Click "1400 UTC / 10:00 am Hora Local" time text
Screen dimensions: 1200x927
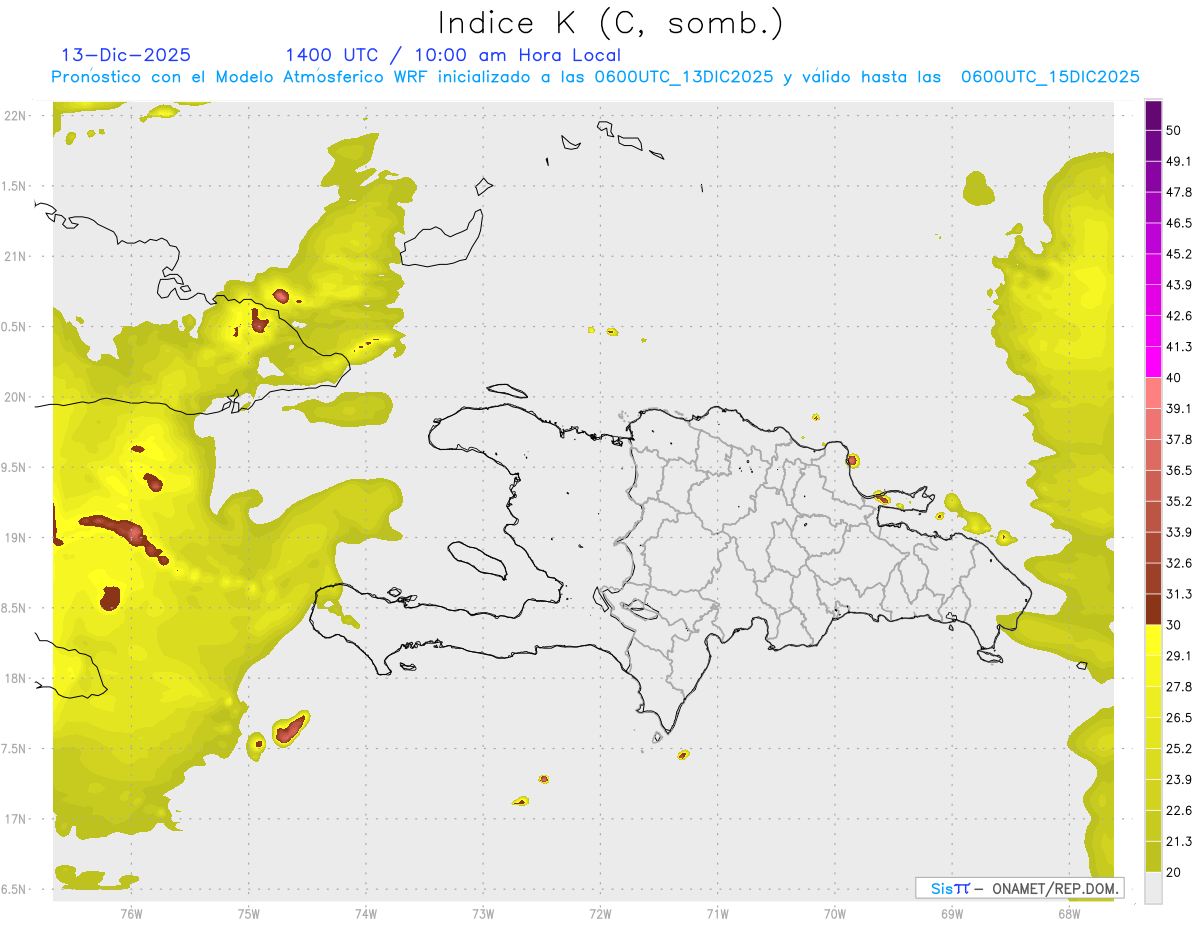[x=453, y=55]
